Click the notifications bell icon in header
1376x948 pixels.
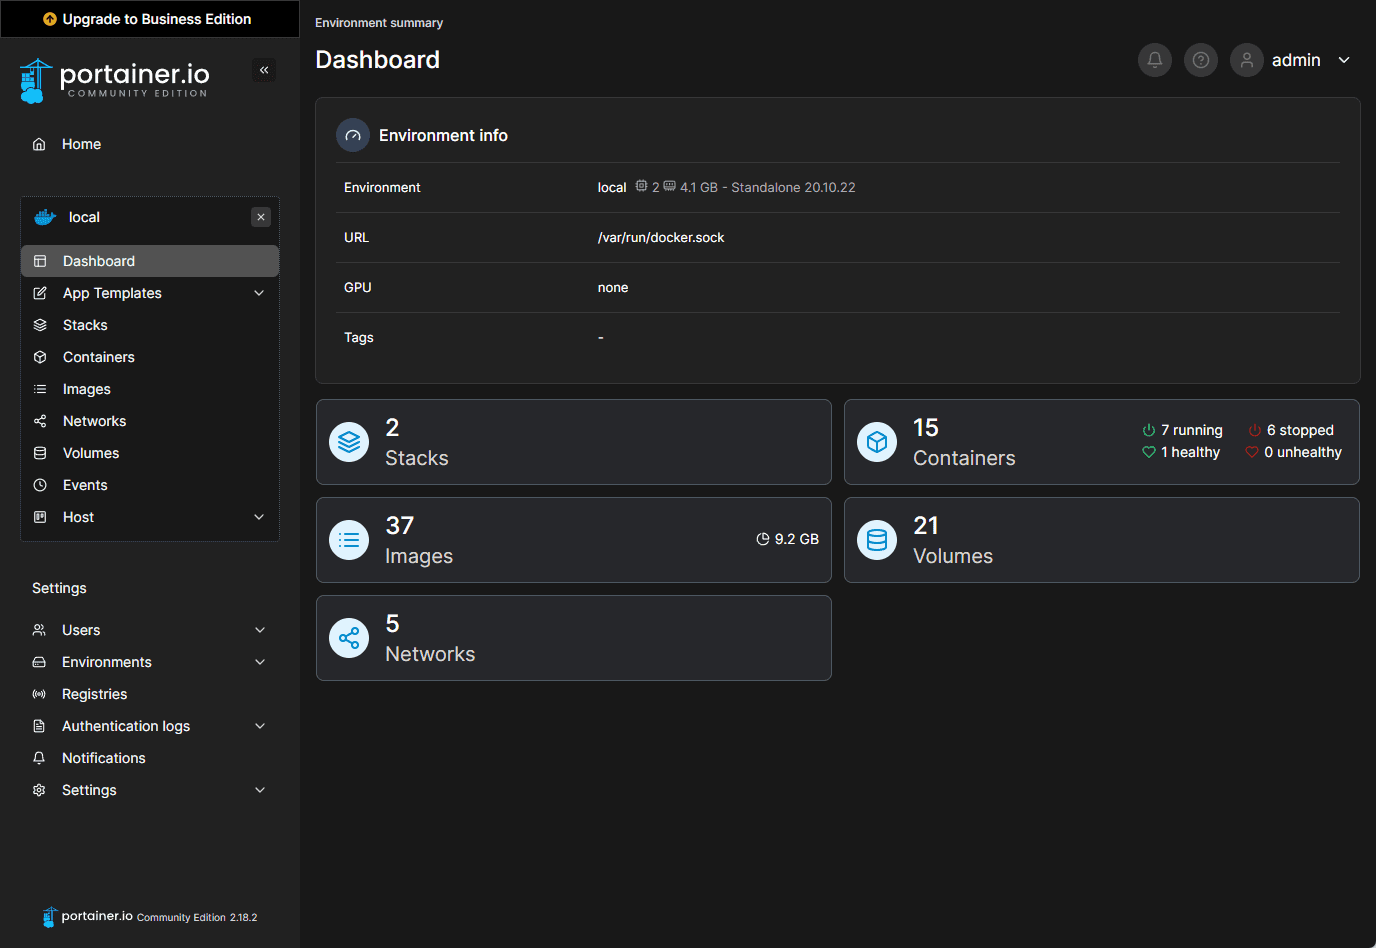tap(1154, 60)
